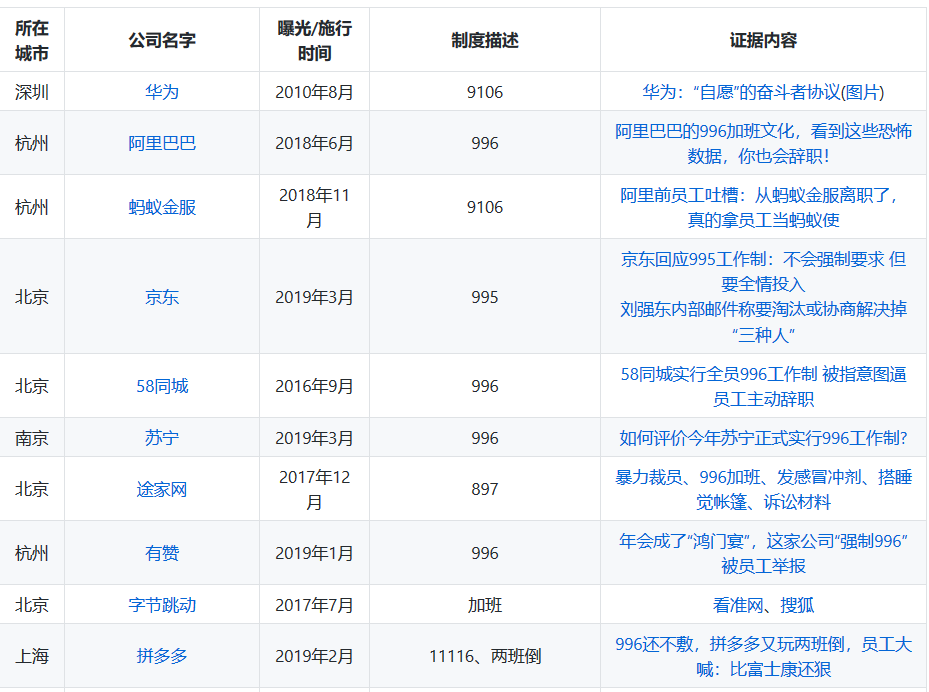Select the 996 cell in 苏宁 row
The image size is (929, 692).
coord(485,438)
